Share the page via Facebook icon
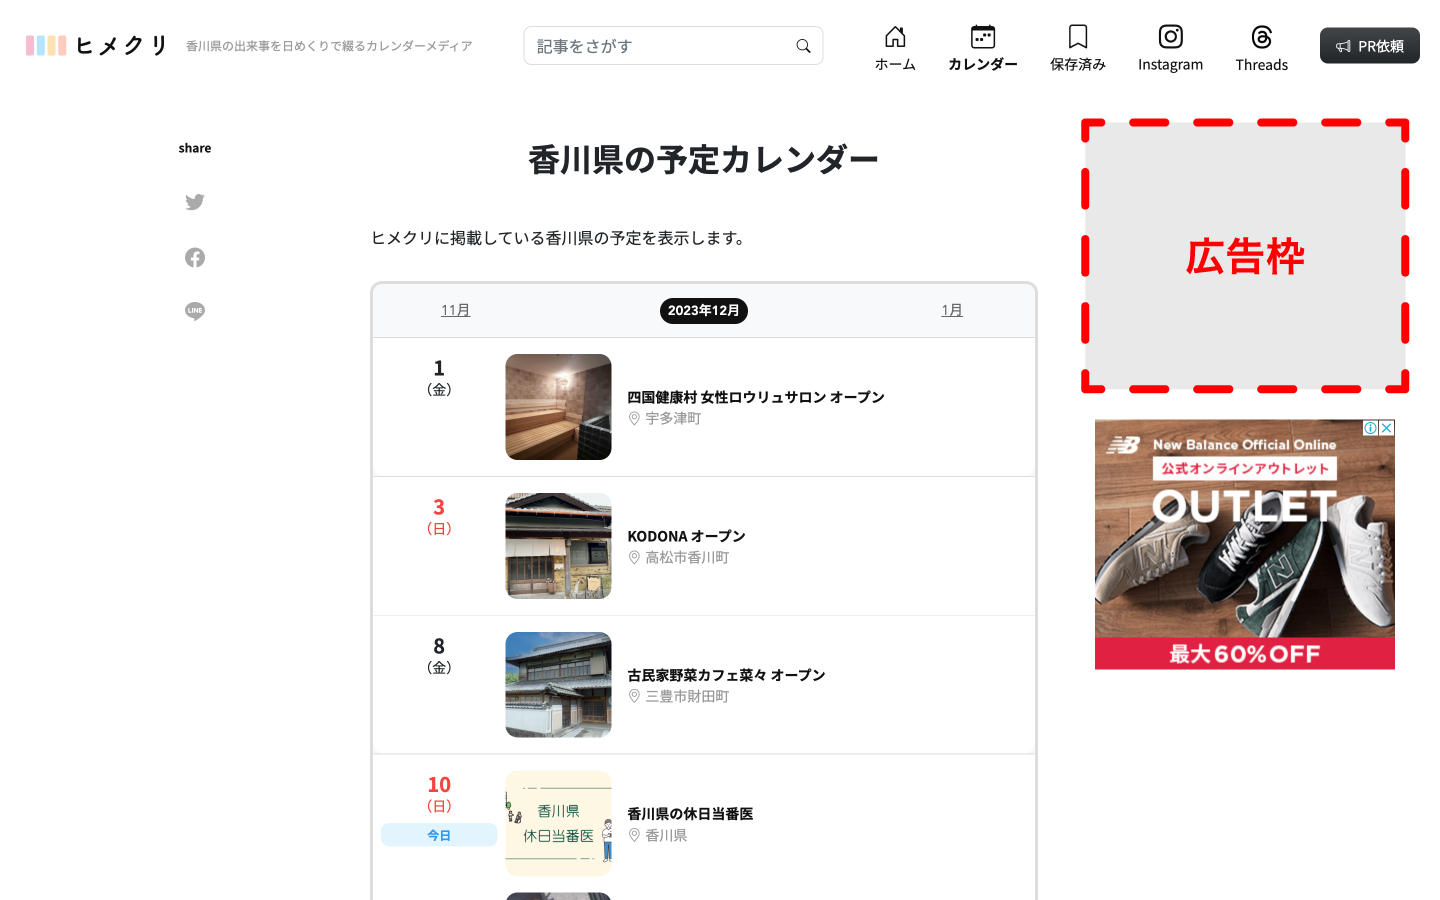This screenshot has width=1440, height=900. click(195, 258)
